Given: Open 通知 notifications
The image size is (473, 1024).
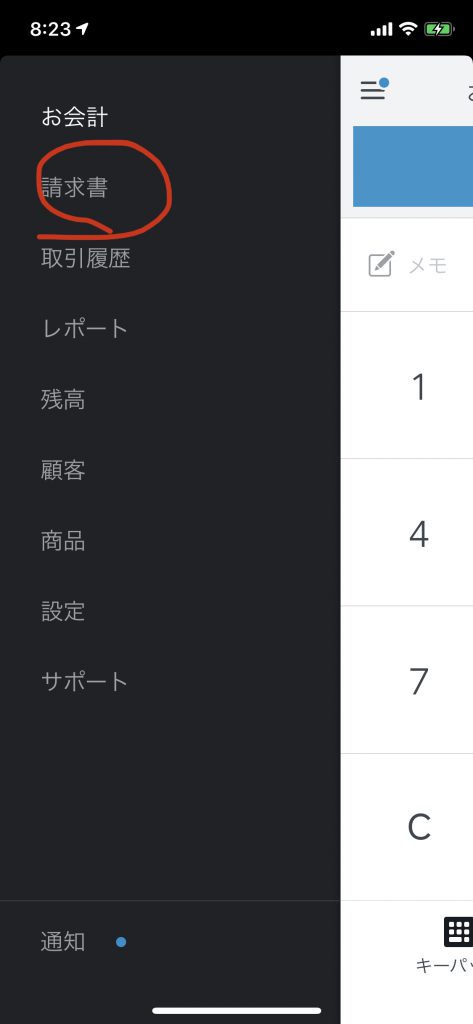Looking at the screenshot, I should pyautogui.click(x=63, y=942).
